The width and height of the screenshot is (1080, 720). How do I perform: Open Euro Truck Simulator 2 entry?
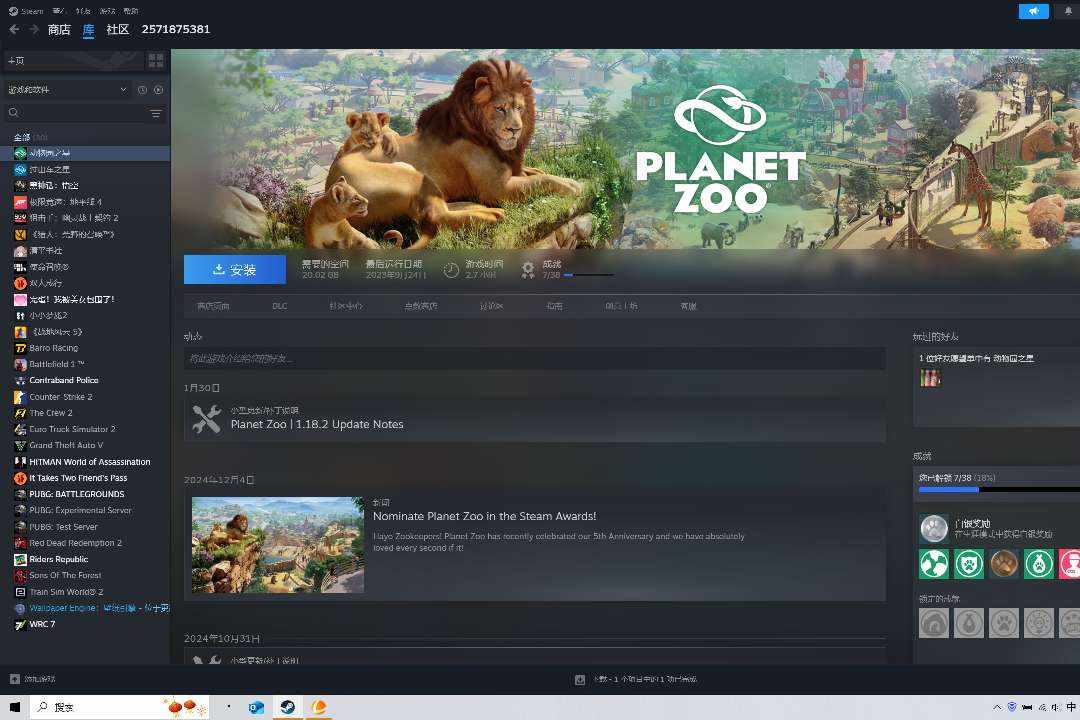tap(72, 429)
